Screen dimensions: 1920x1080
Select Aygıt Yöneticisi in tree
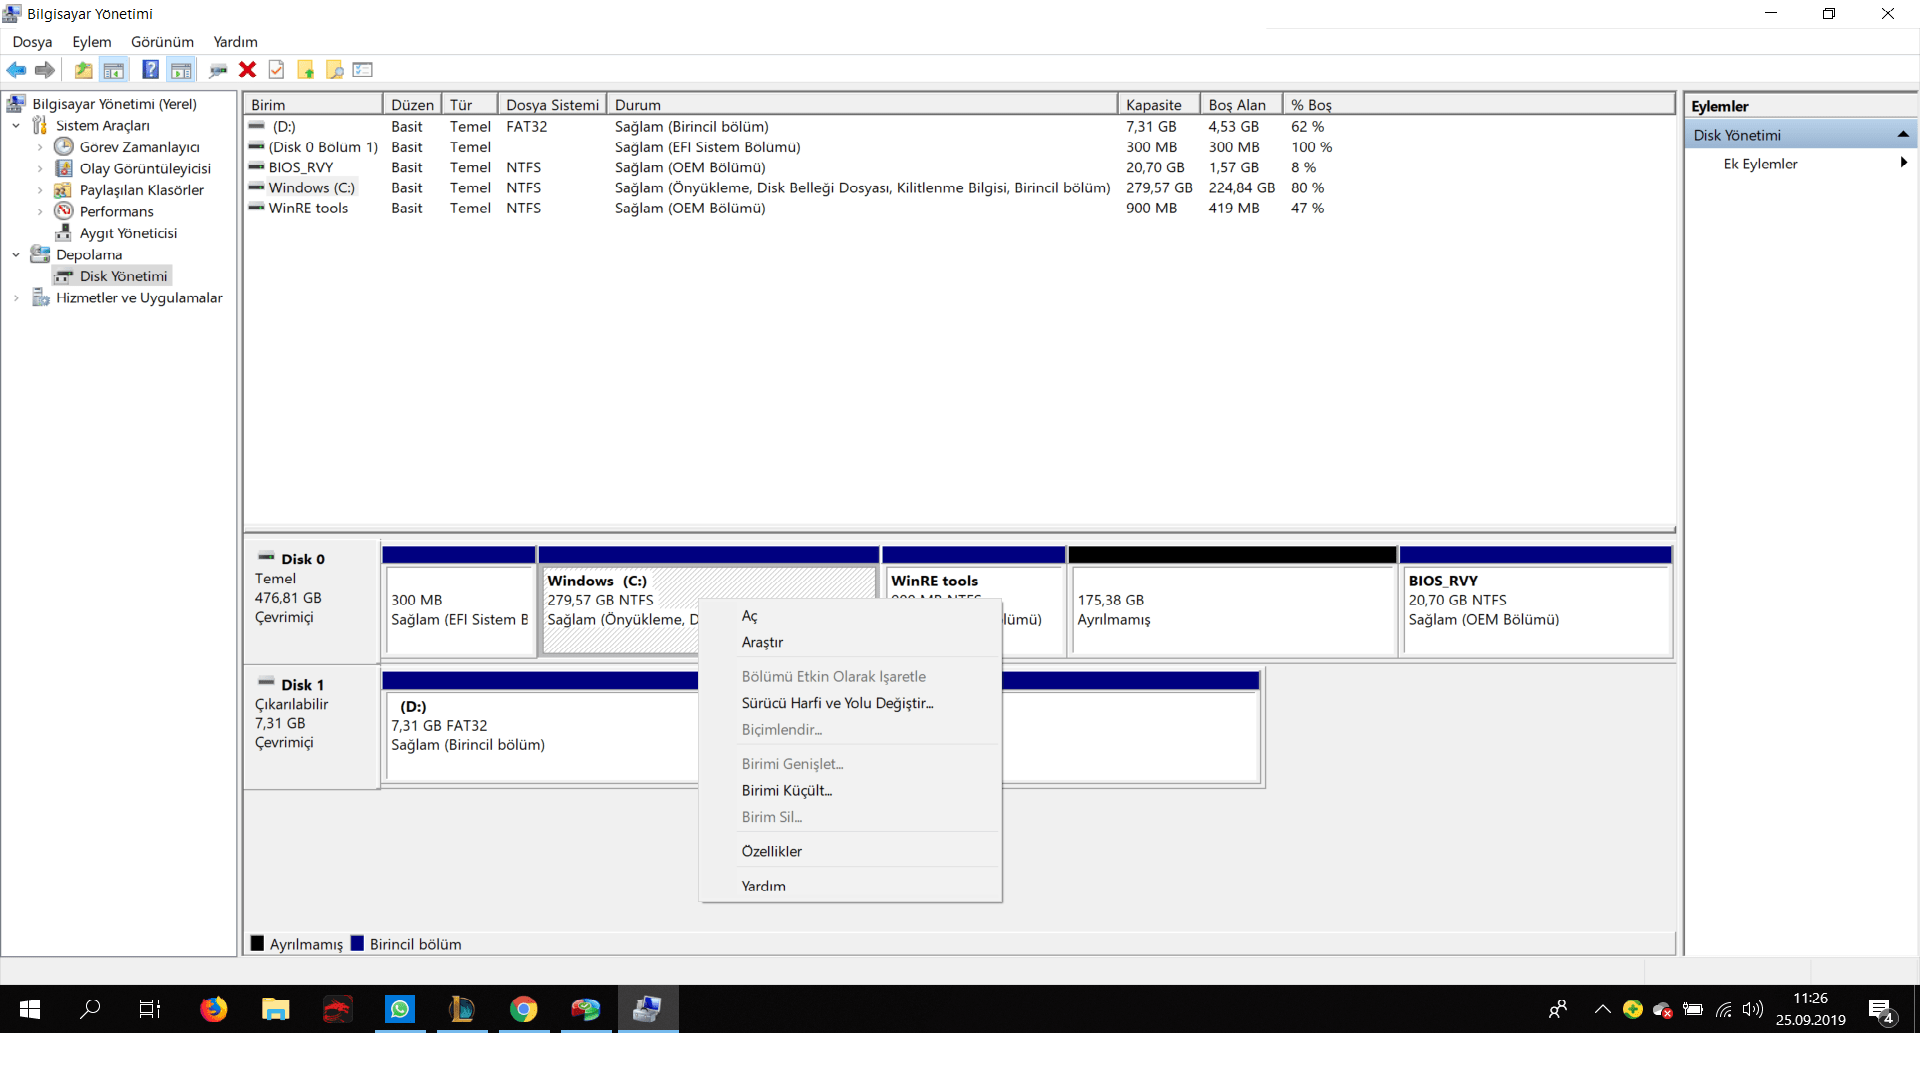point(128,233)
